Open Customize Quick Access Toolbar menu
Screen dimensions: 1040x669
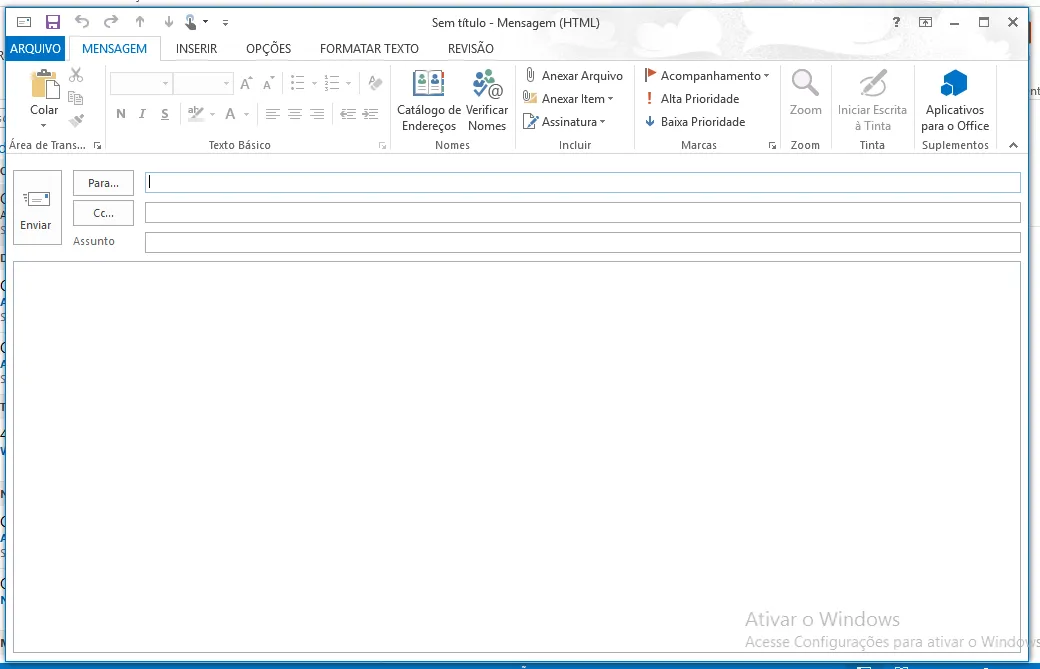pyautogui.click(x=226, y=23)
